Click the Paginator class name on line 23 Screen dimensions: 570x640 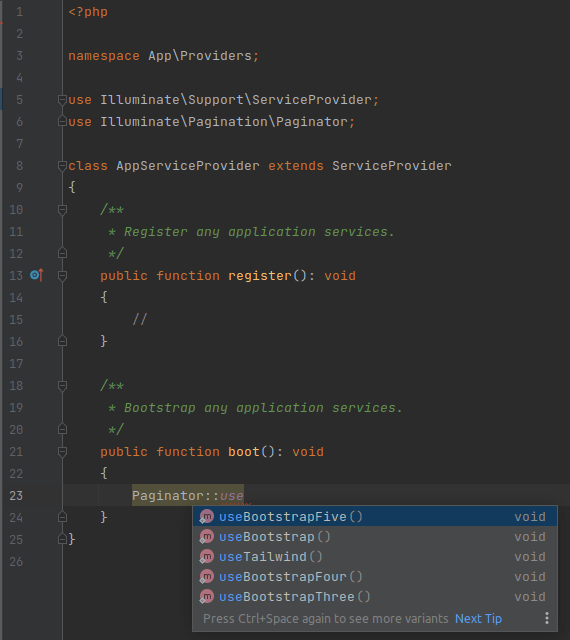(167, 496)
